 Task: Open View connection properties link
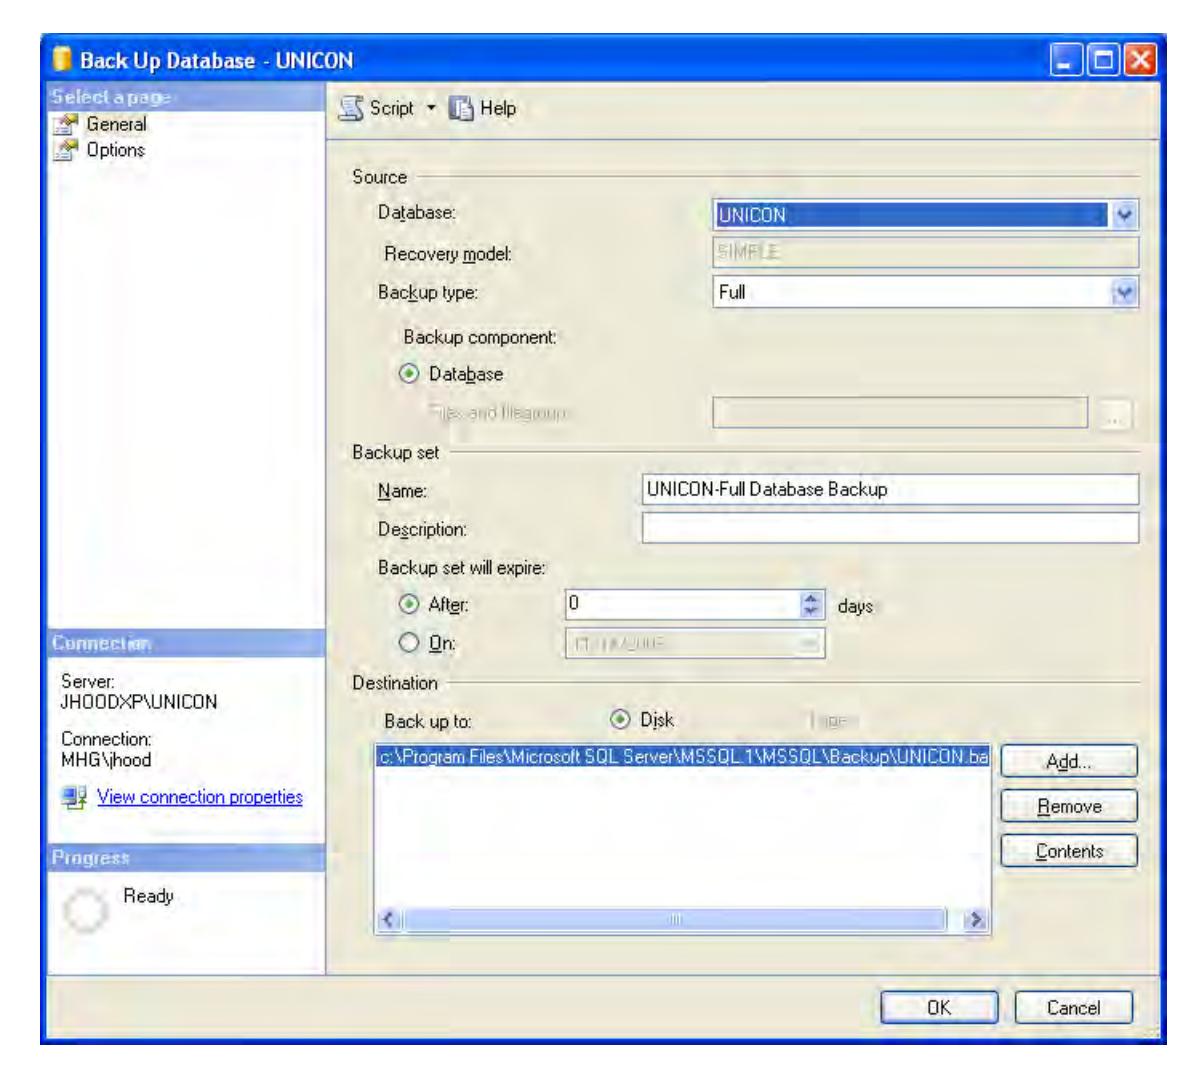[x=200, y=797]
